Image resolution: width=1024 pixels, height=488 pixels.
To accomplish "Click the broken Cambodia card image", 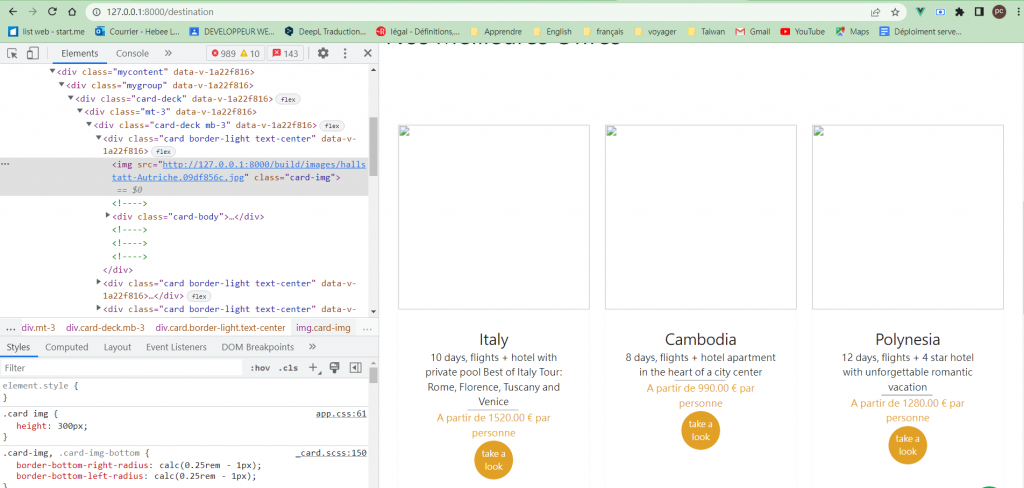I will click(701, 217).
